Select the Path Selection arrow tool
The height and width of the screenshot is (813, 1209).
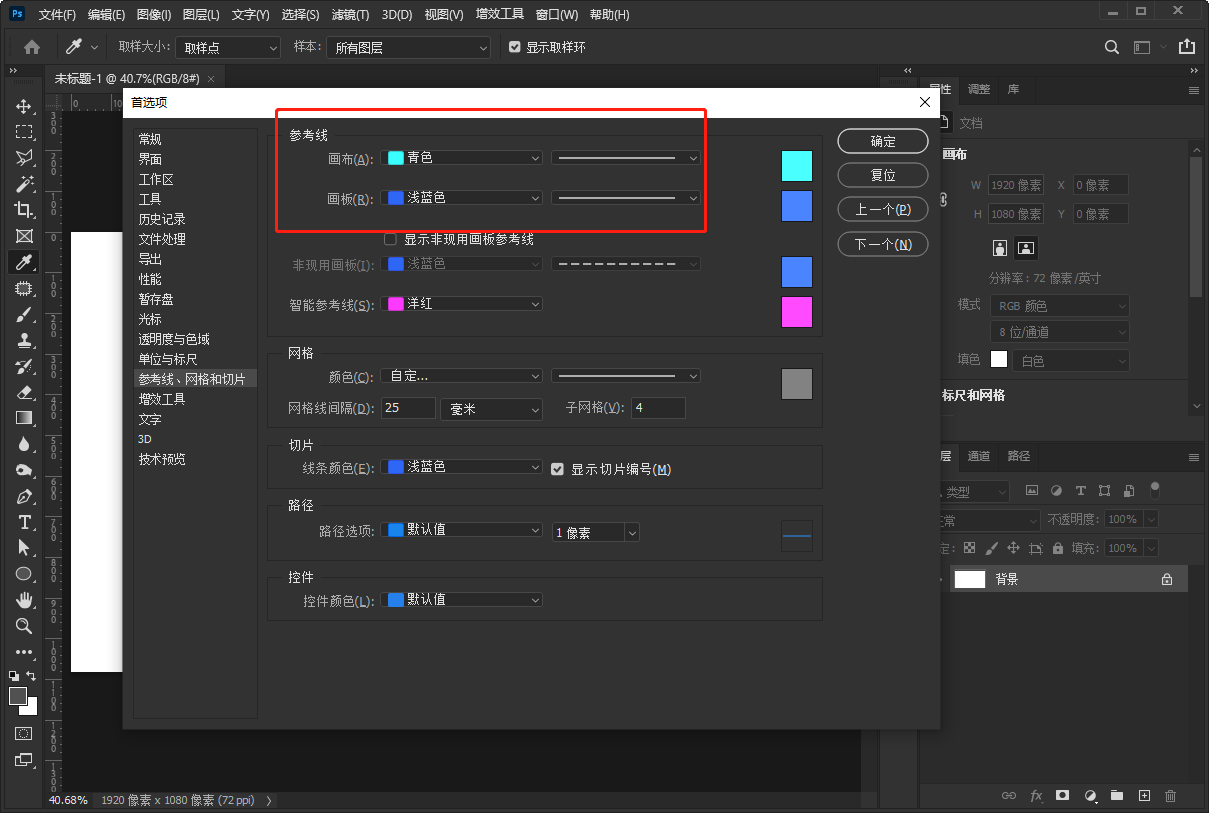24,548
